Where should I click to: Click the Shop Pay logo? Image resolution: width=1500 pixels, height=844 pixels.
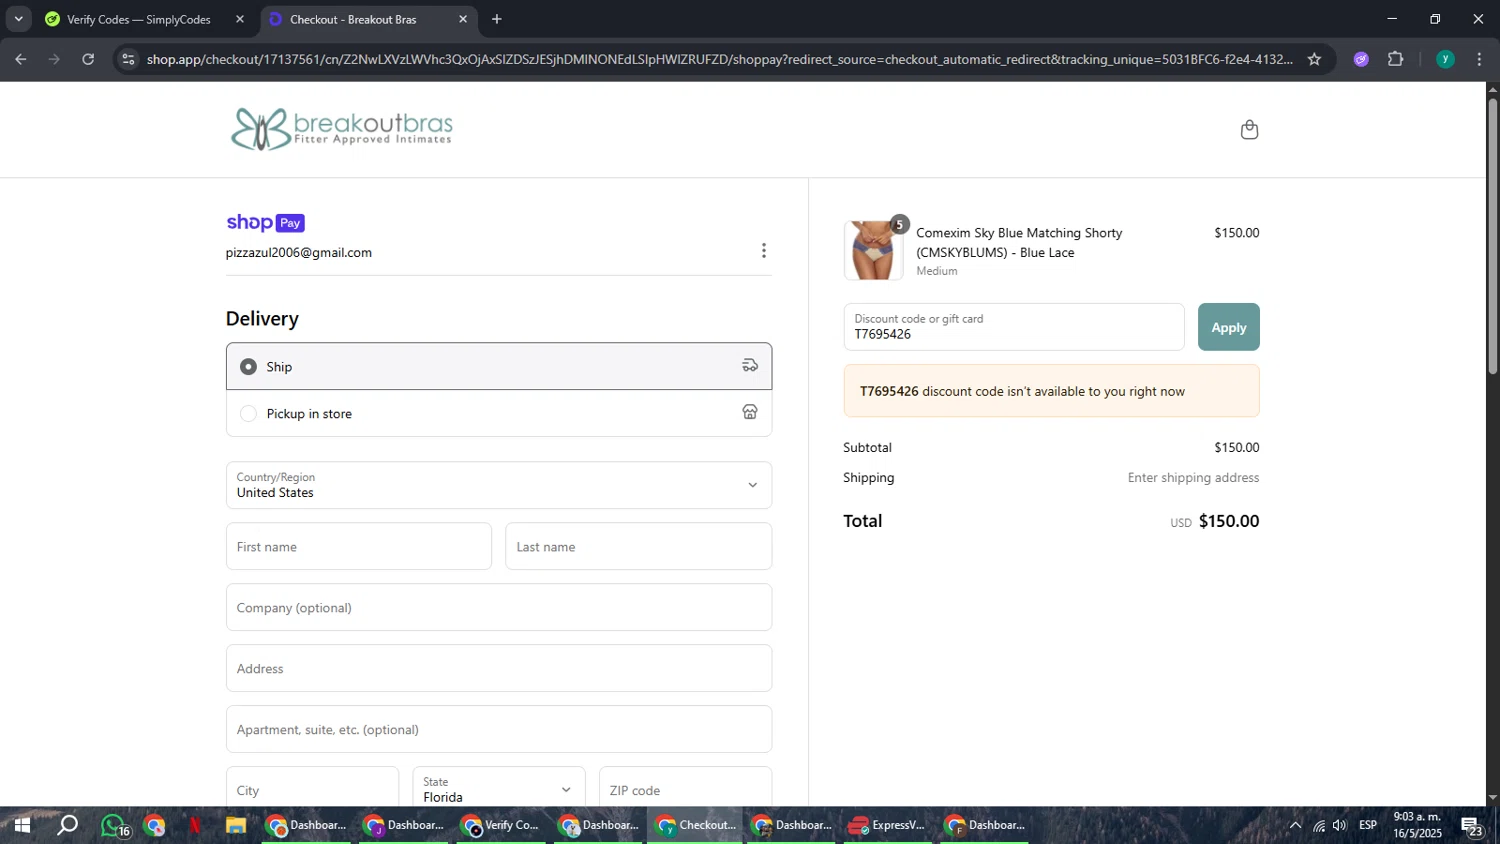pos(265,223)
